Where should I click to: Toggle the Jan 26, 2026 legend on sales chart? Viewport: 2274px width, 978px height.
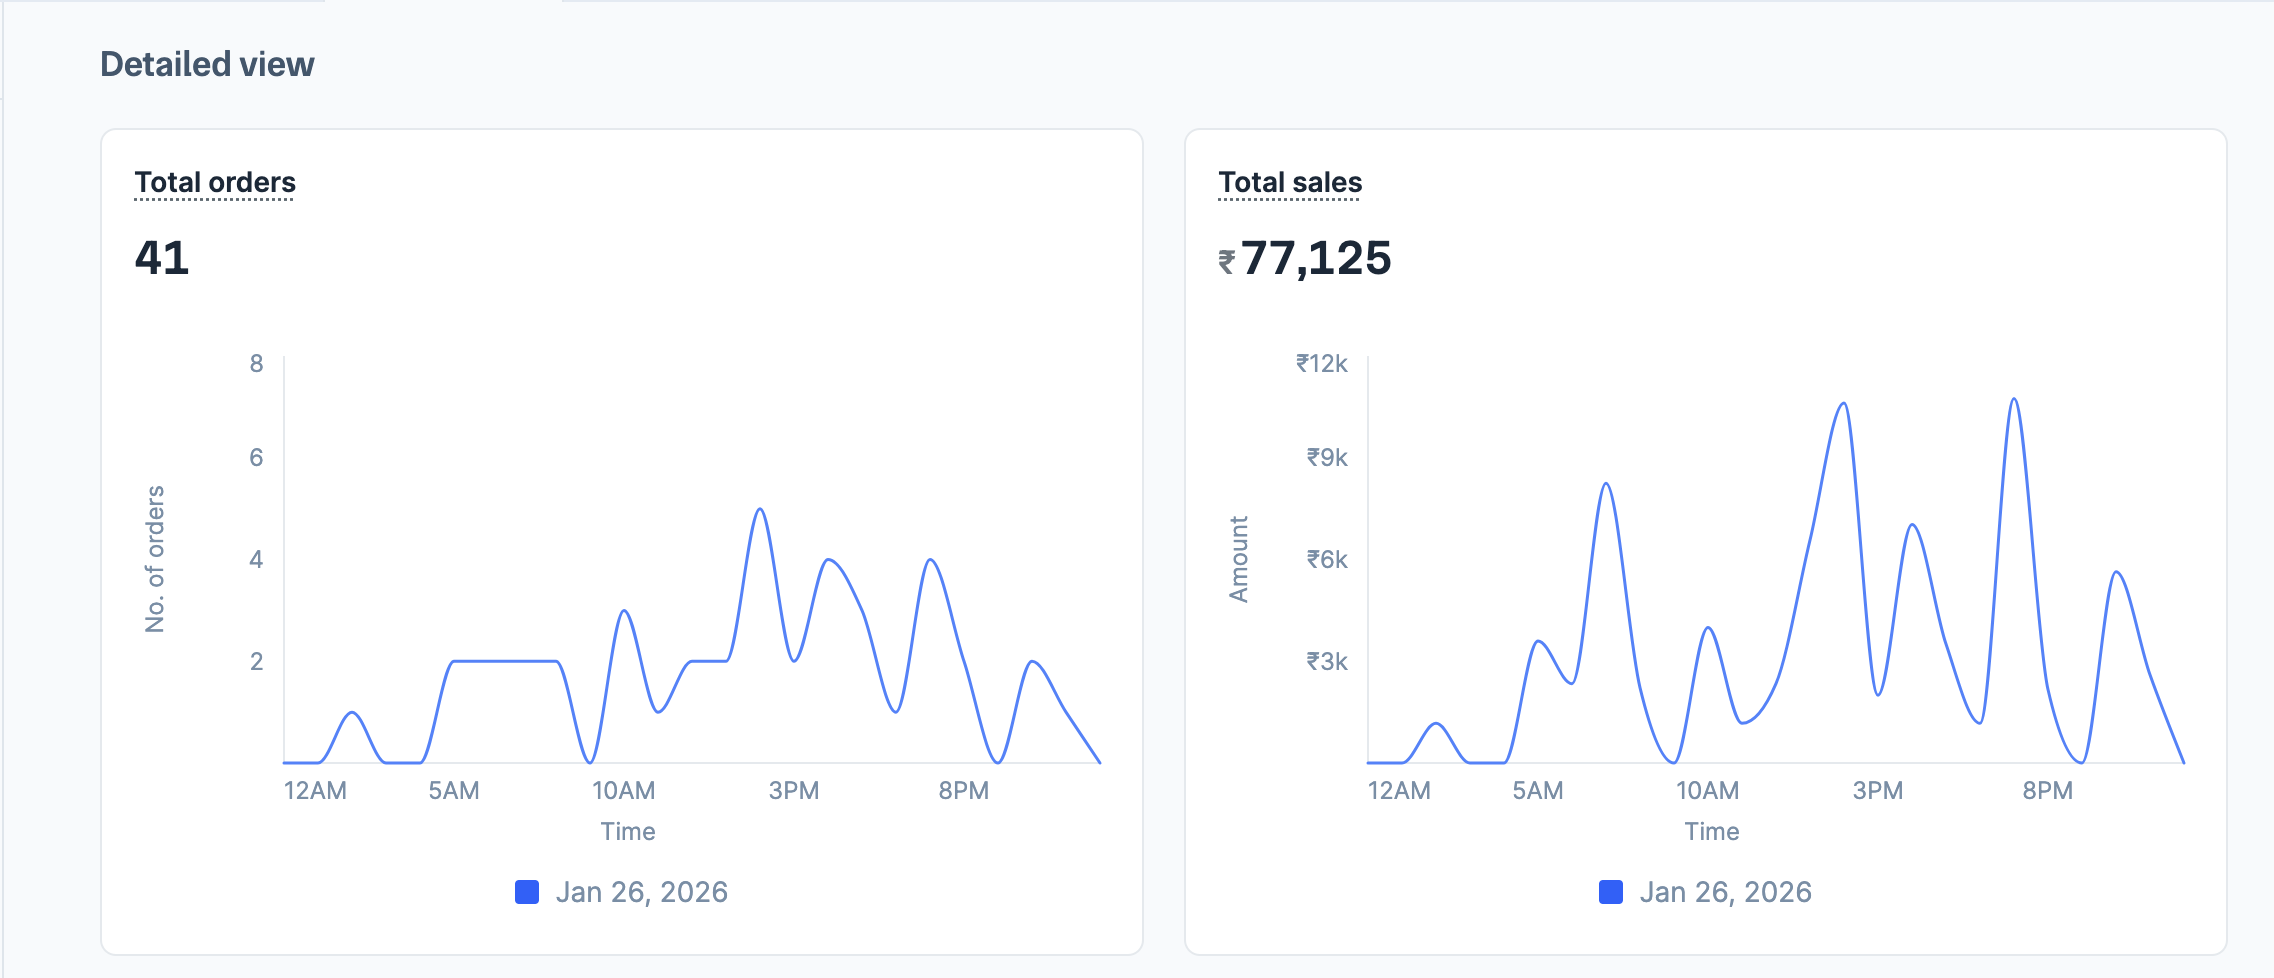coord(1727,891)
